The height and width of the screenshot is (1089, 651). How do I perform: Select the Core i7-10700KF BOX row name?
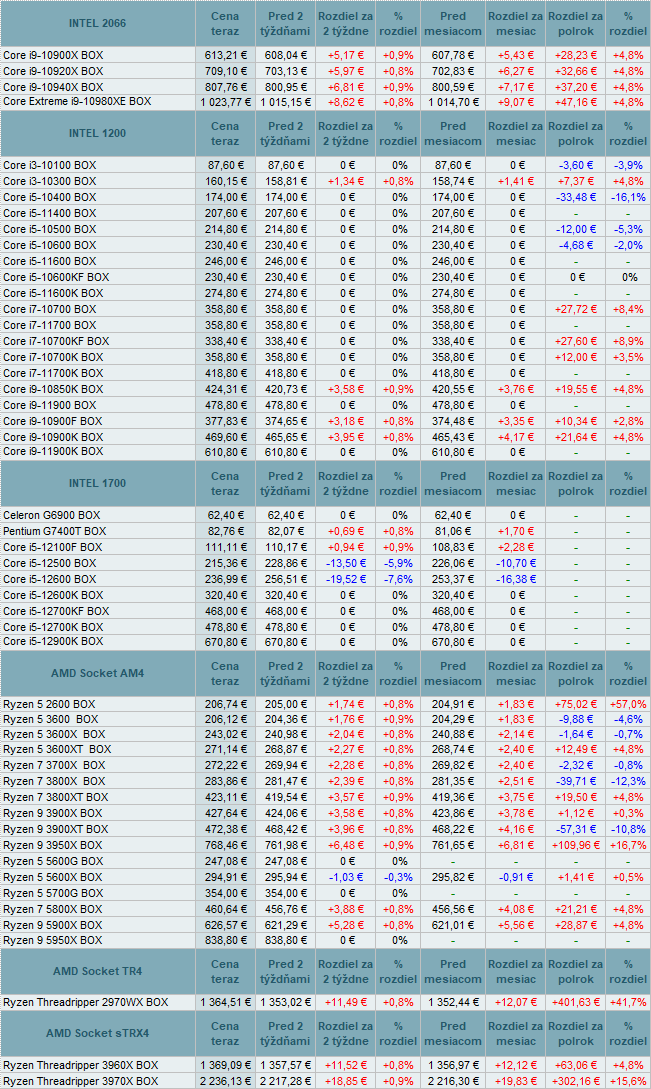pyautogui.click(x=56, y=341)
